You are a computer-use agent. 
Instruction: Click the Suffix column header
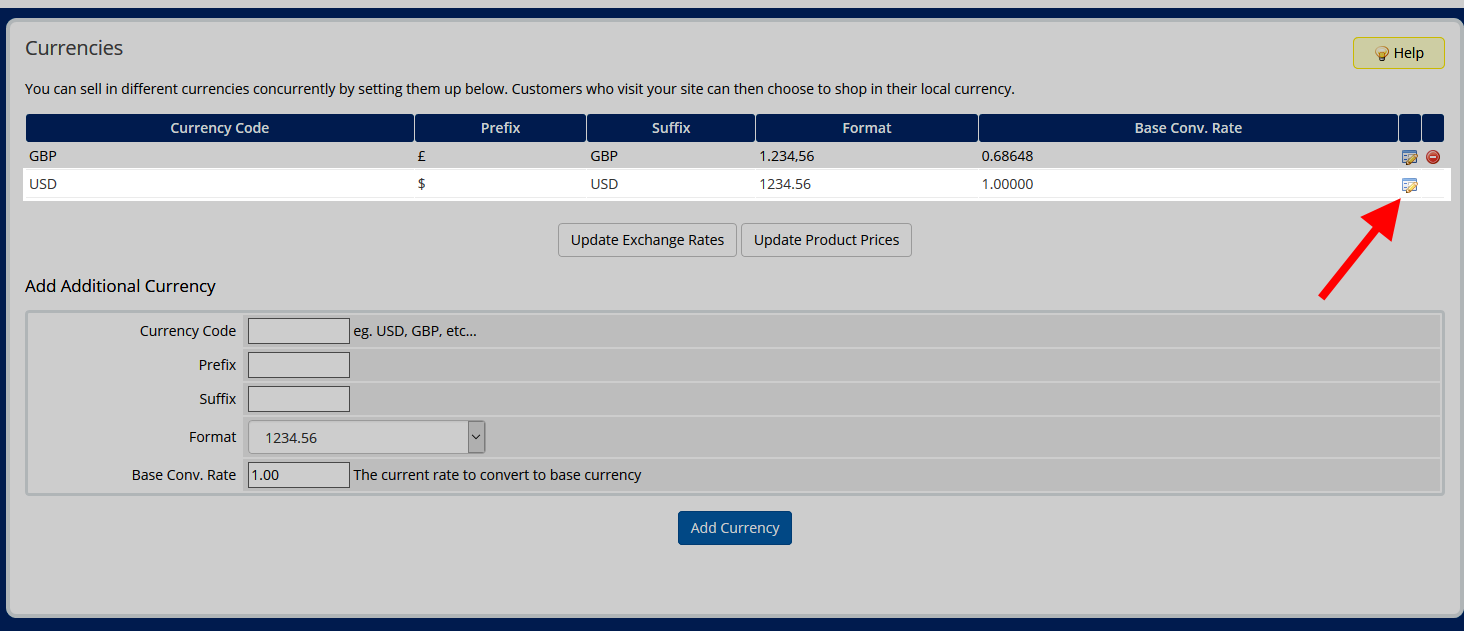[x=671, y=128]
